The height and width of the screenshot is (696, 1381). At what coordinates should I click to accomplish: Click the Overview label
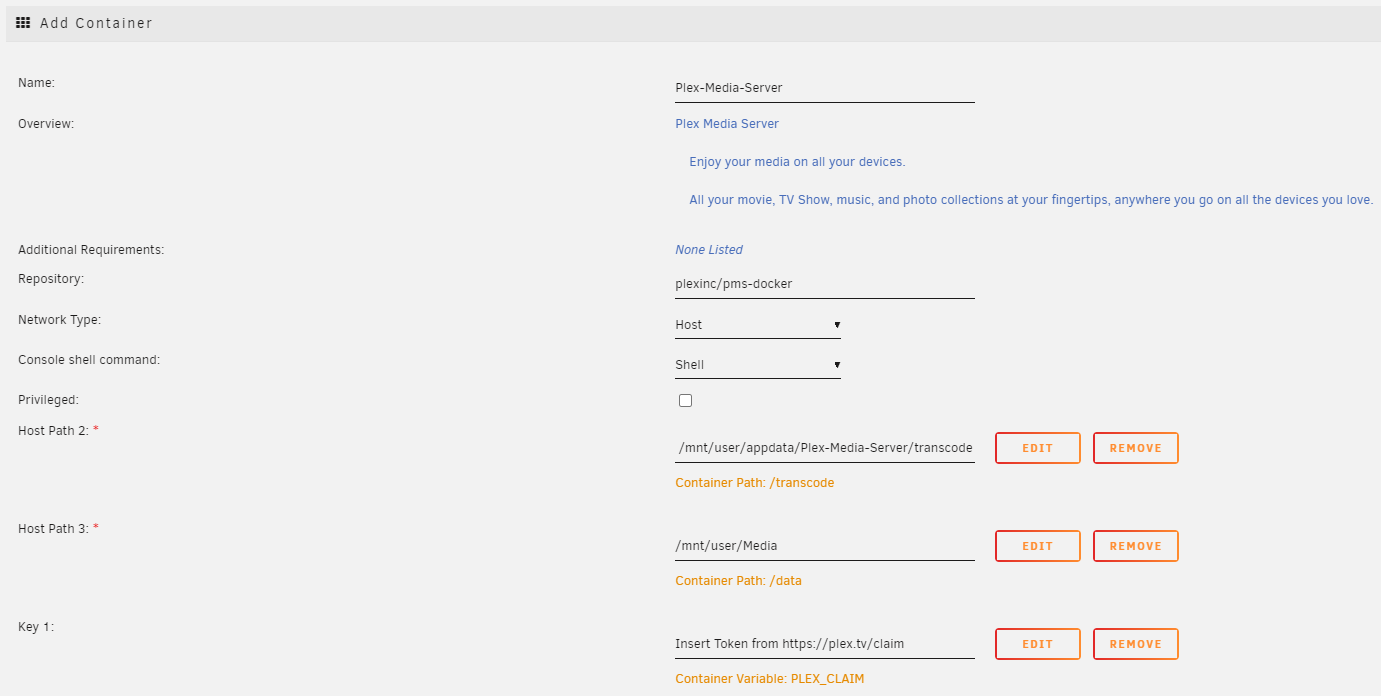pyautogui.click(x=47, y=124)
